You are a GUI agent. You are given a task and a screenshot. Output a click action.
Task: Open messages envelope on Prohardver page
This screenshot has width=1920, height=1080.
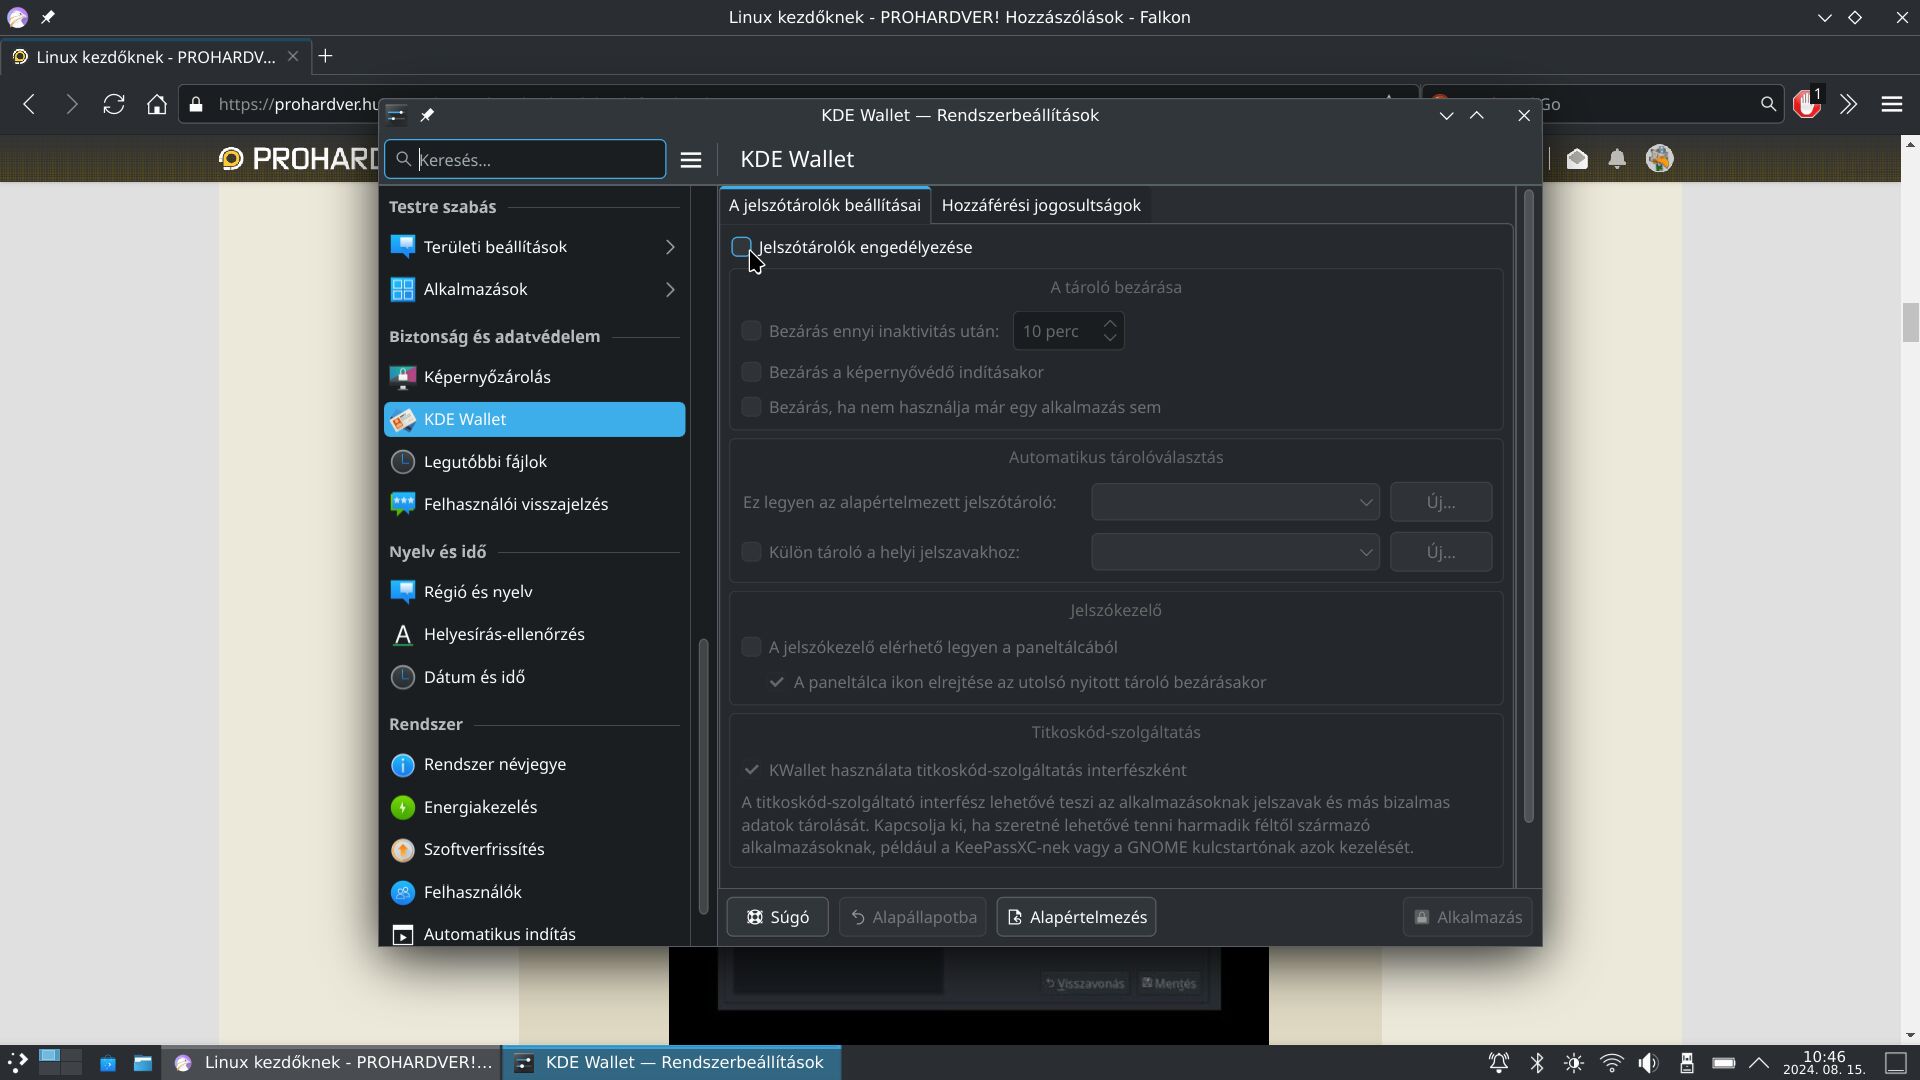click(x=1577, y=159)
